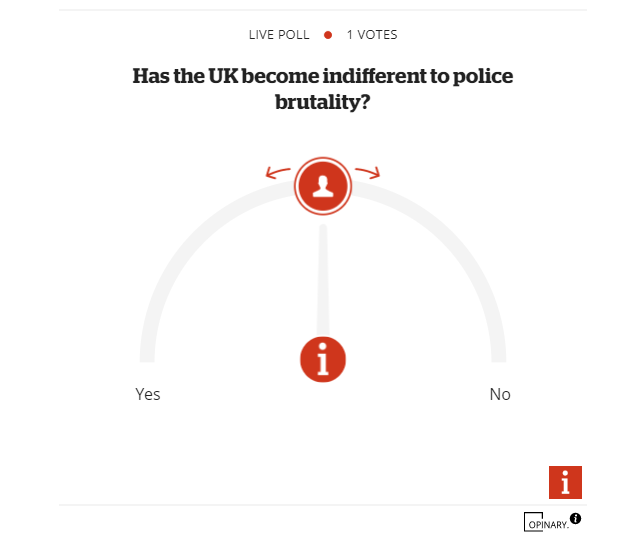
Task: Click the LIVE POLL label
Action: [x=280, y=35]
